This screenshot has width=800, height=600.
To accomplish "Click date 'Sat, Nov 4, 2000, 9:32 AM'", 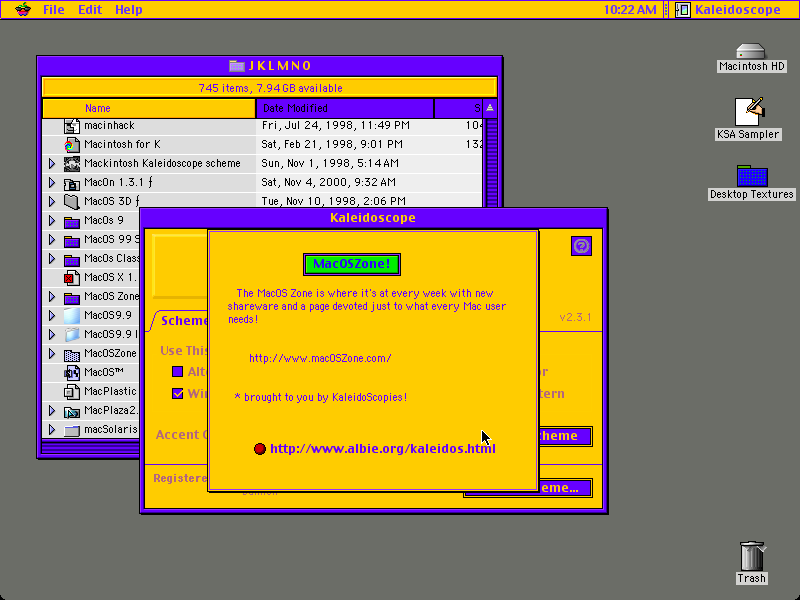I will pos(329,182).
